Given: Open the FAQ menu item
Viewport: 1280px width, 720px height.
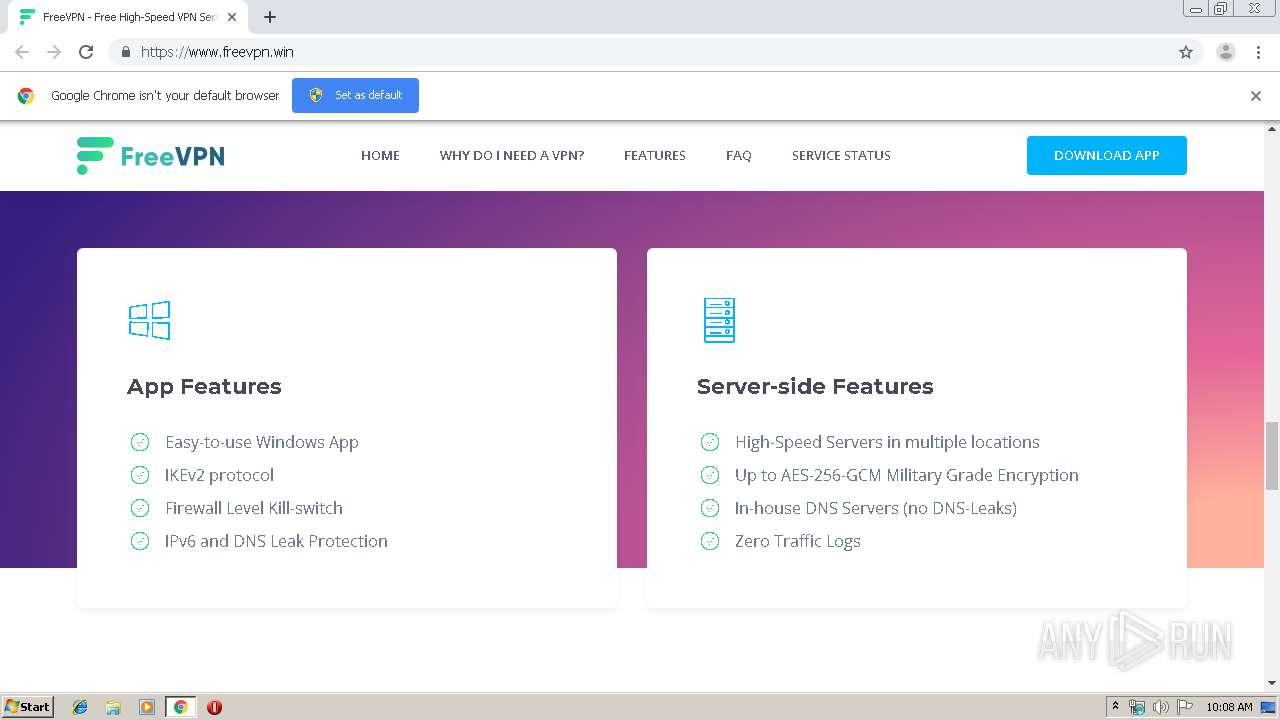Looking at the screenshot, I should 739,156.
